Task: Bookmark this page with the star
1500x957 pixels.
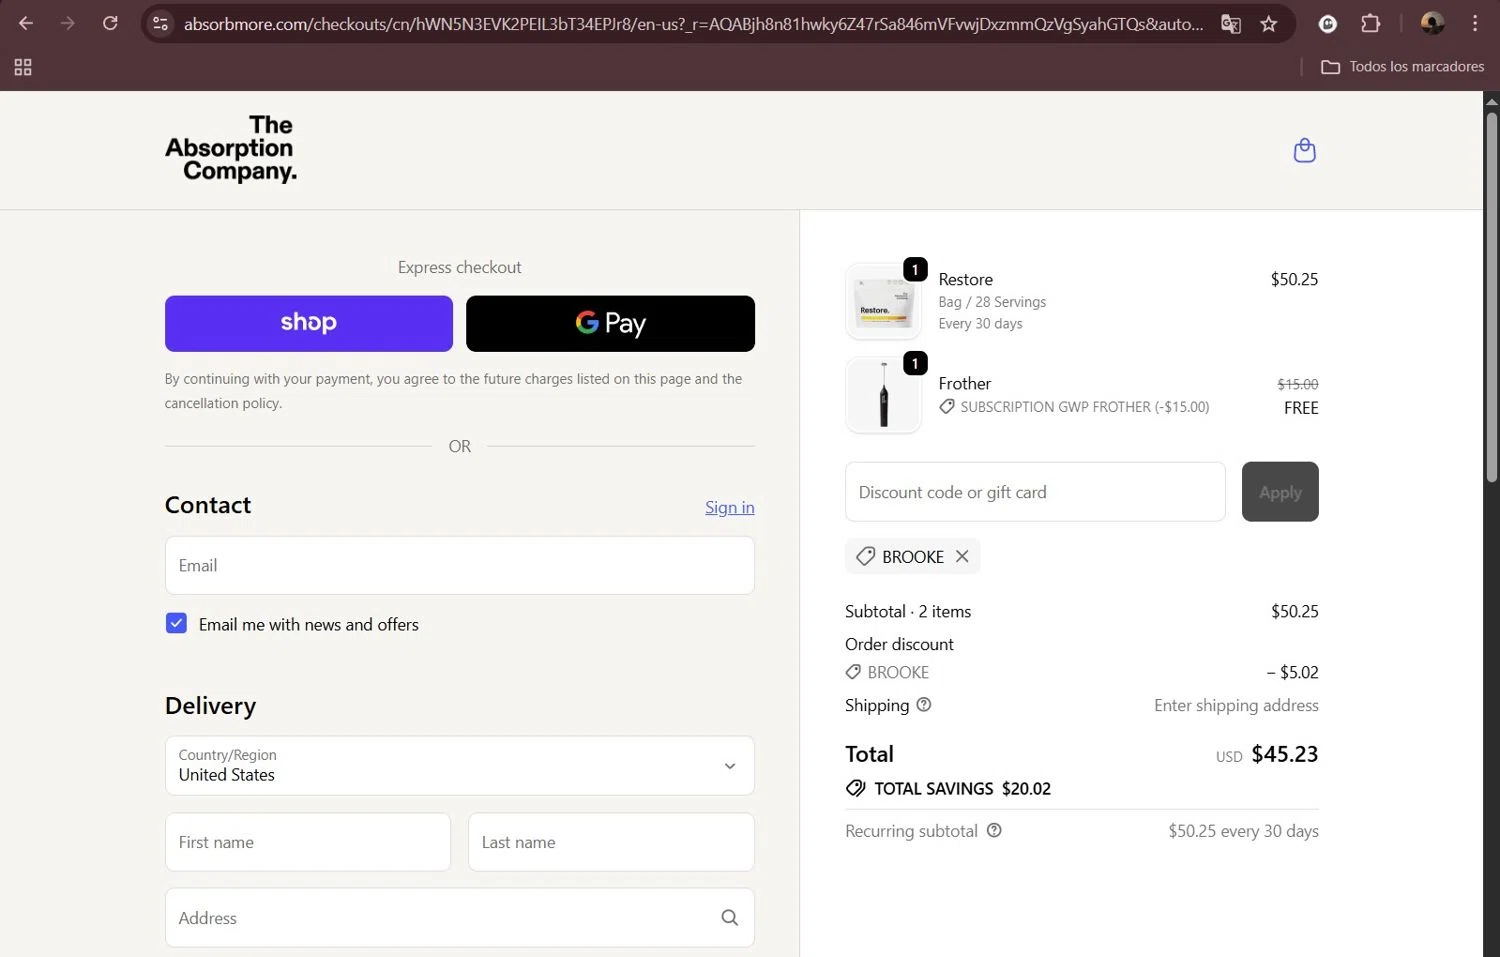Action: pos(1269,24)
